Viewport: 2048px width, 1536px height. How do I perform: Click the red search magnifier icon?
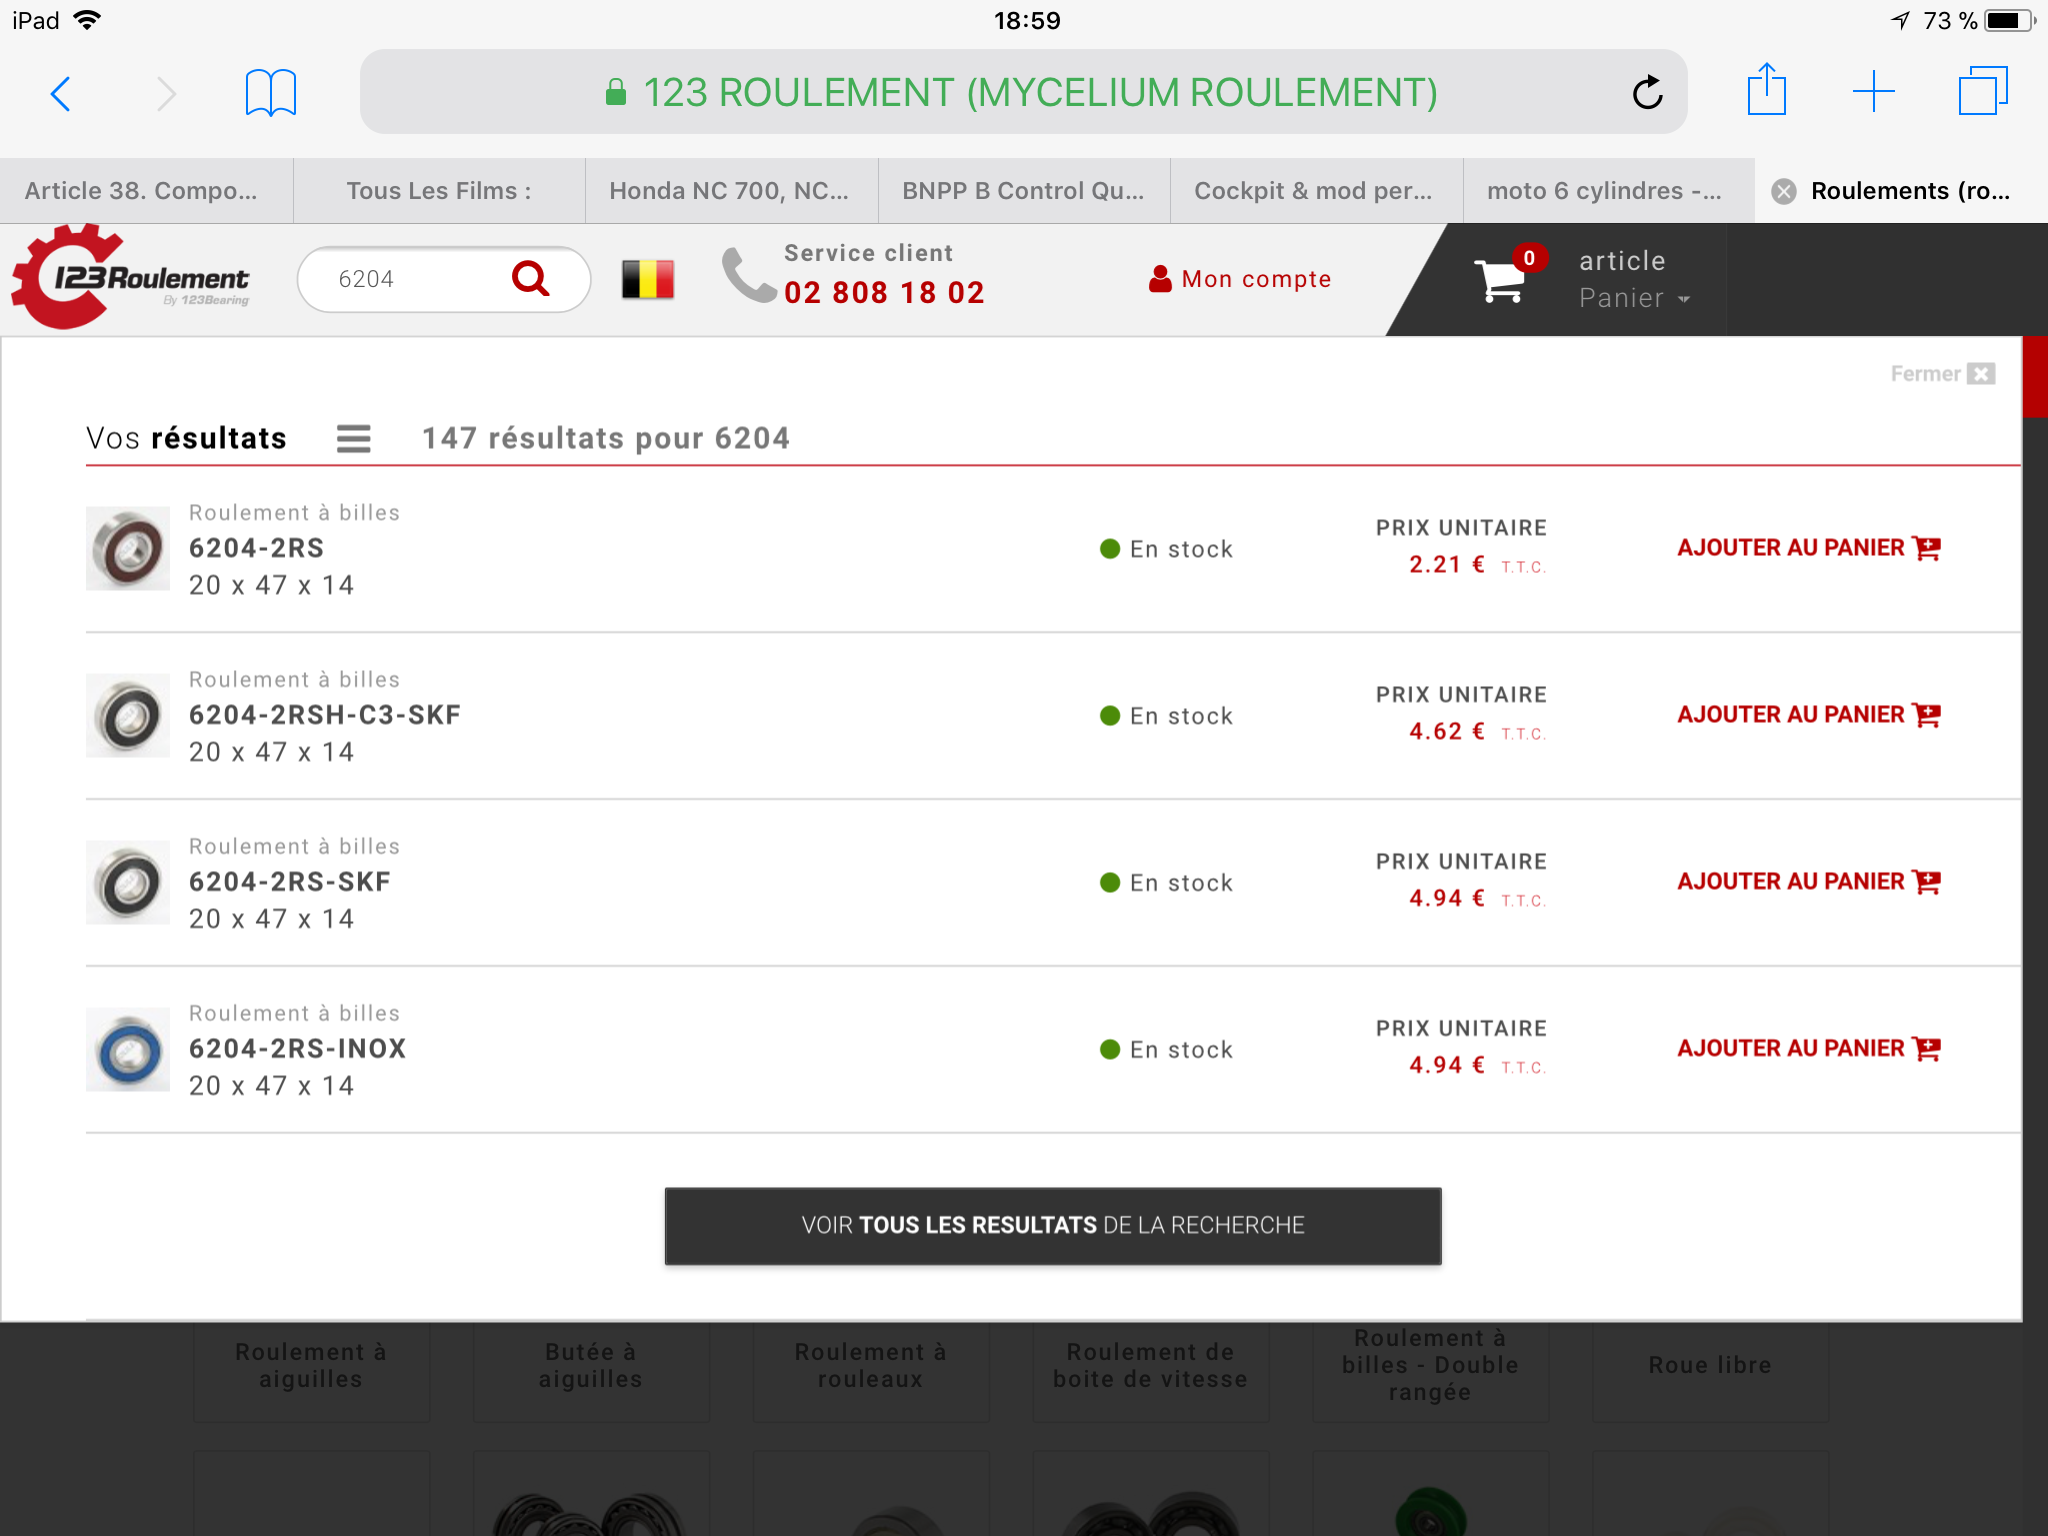531,278
